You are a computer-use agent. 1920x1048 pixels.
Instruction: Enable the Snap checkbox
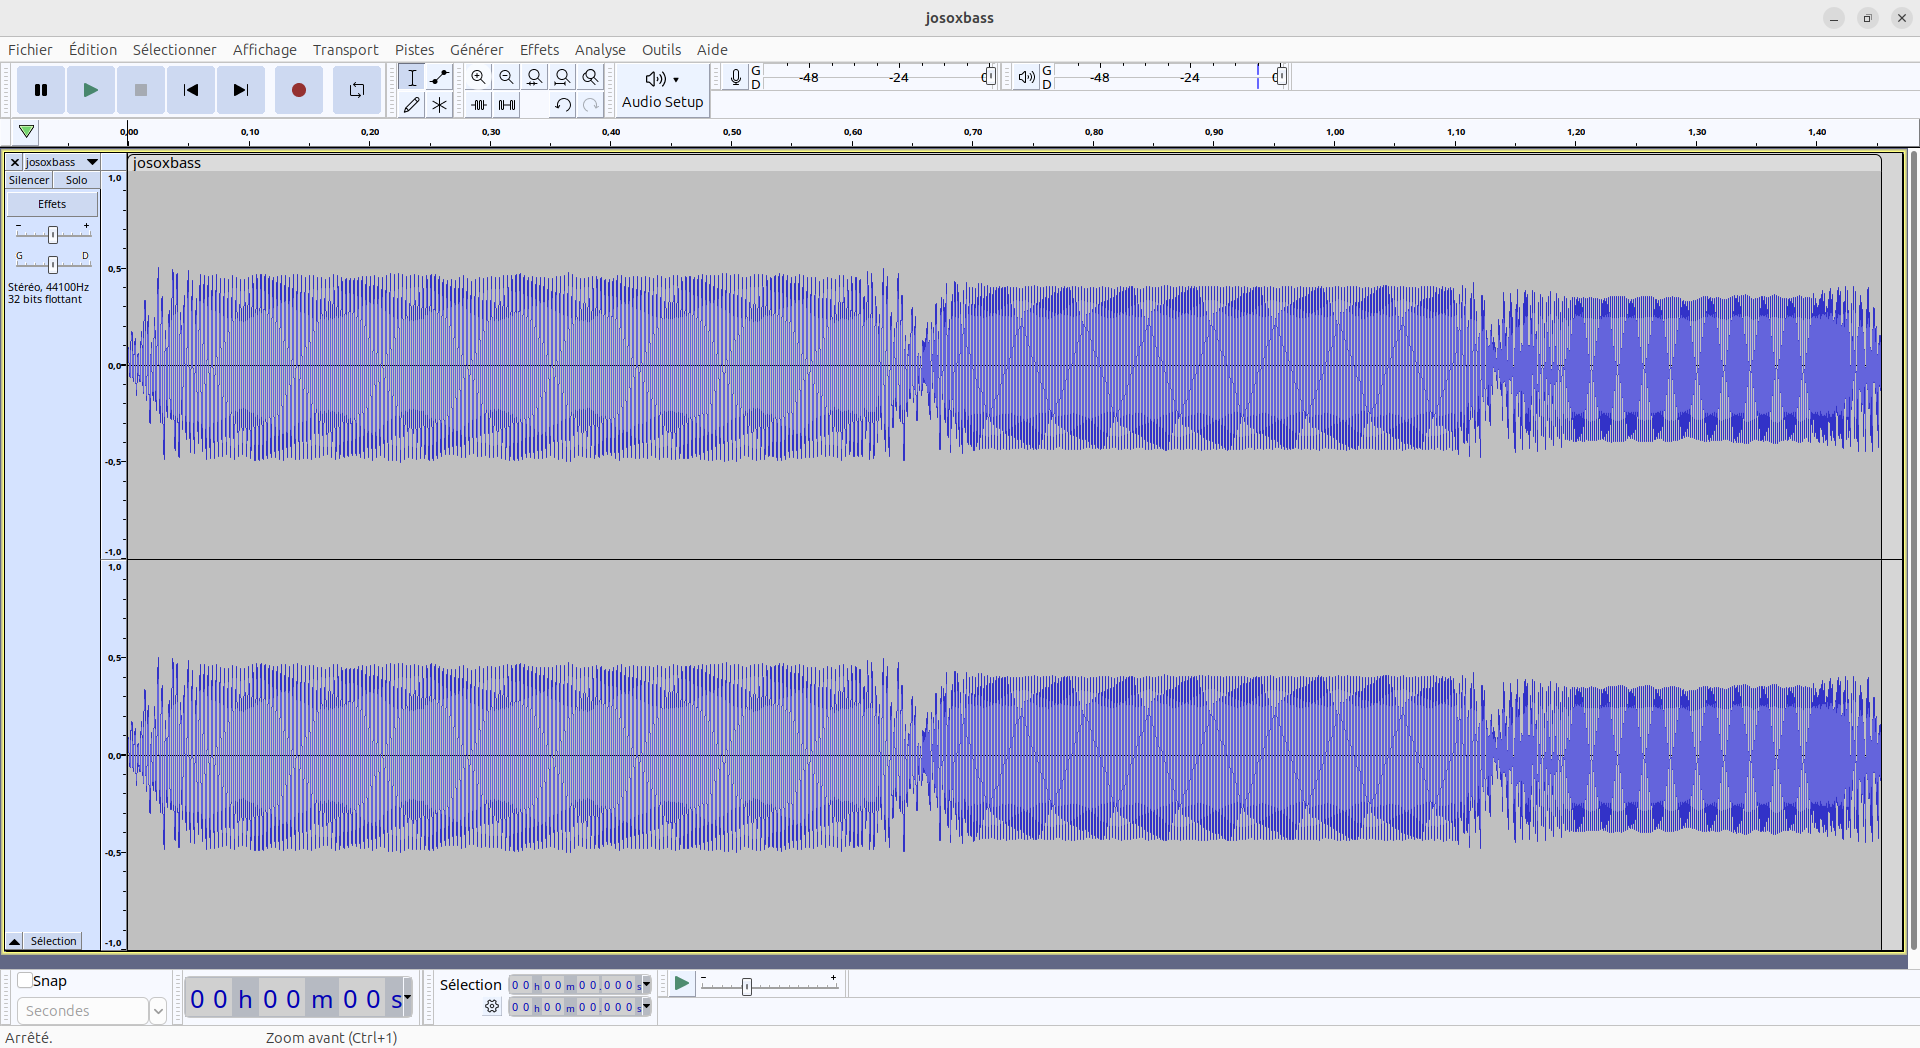tap(25, 980)
